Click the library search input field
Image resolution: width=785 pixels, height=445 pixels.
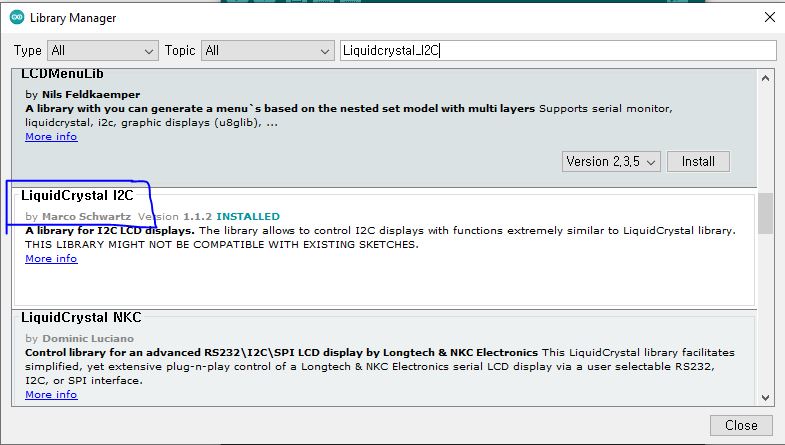tap(558, 51)
